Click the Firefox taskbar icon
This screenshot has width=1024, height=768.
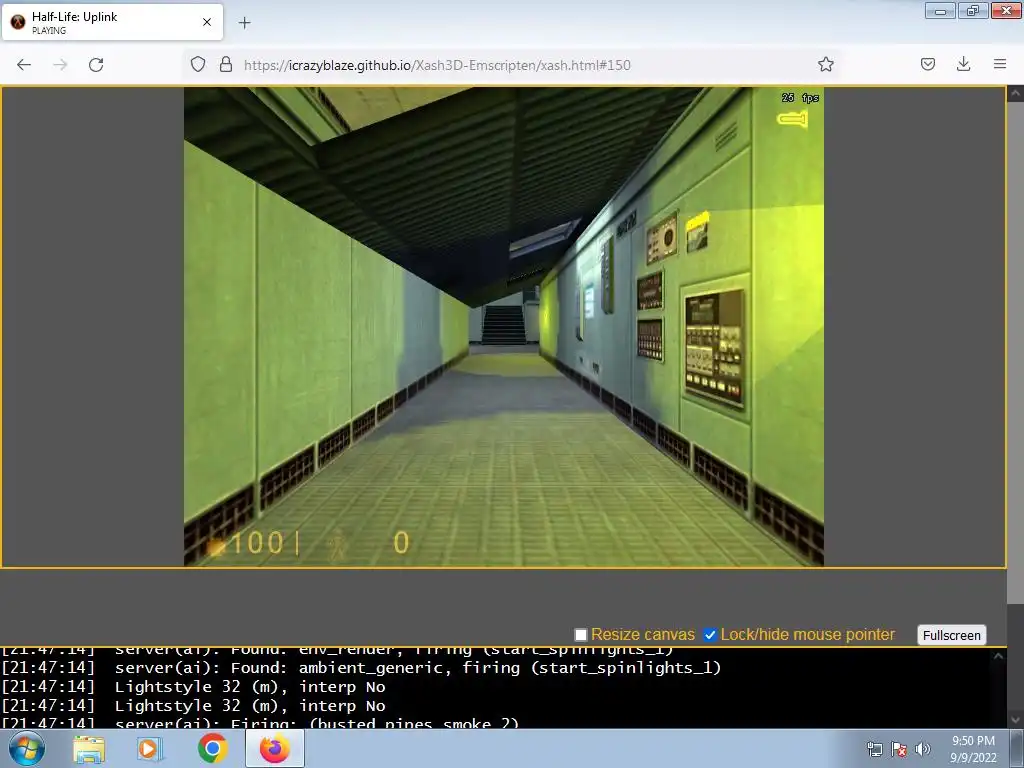[274, 748]
